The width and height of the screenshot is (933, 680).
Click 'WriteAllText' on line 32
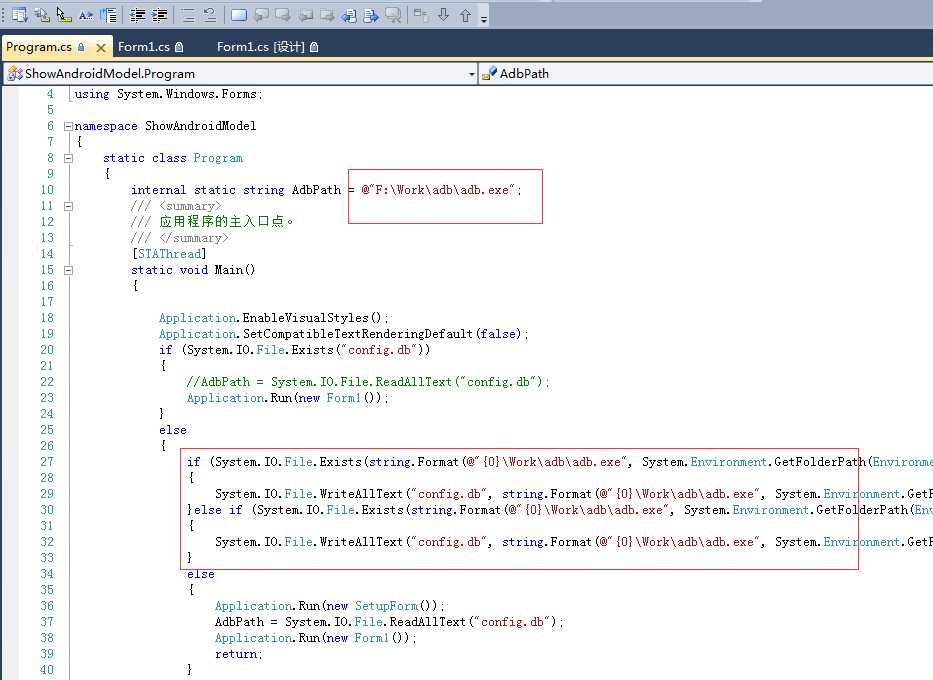pyautogui.click(x=361, y=543)
